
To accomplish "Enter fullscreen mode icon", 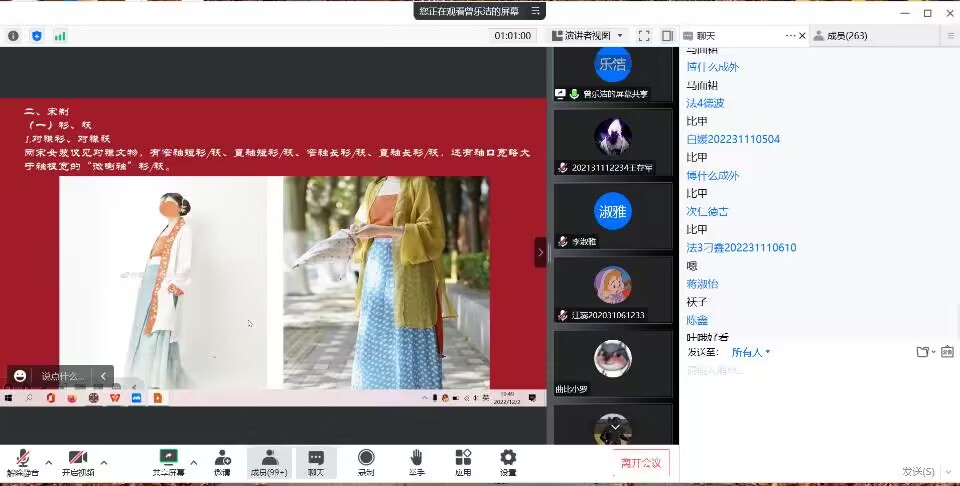I will tap(644, 36).
